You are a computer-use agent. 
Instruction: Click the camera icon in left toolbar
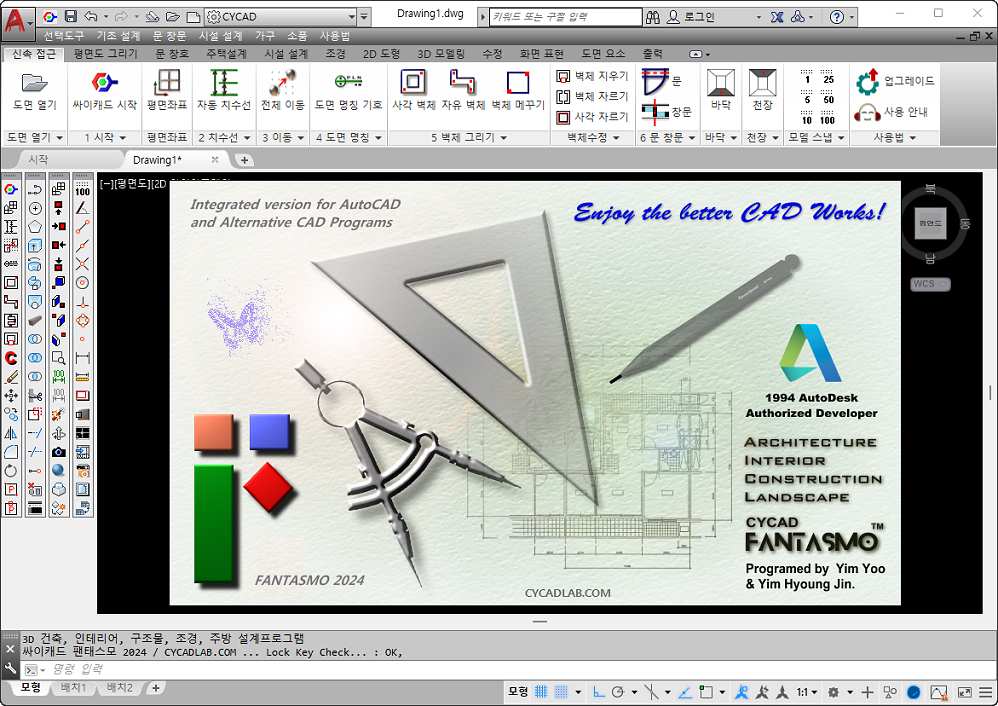click(x=59, y=452)
